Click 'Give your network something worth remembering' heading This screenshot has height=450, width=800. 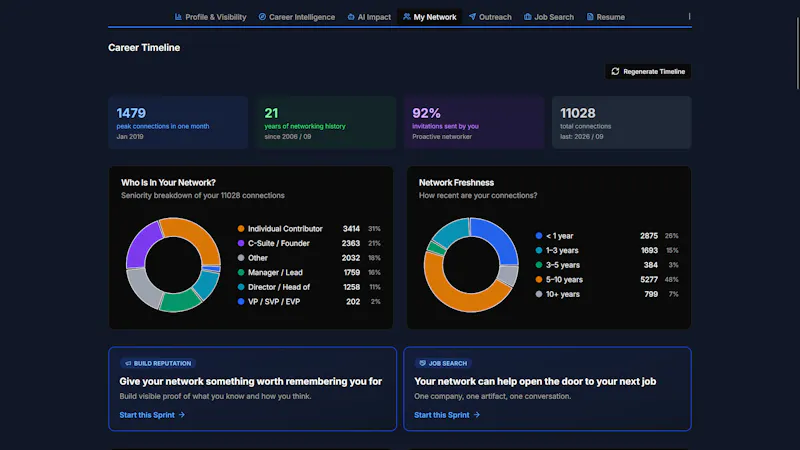(251, 381)
